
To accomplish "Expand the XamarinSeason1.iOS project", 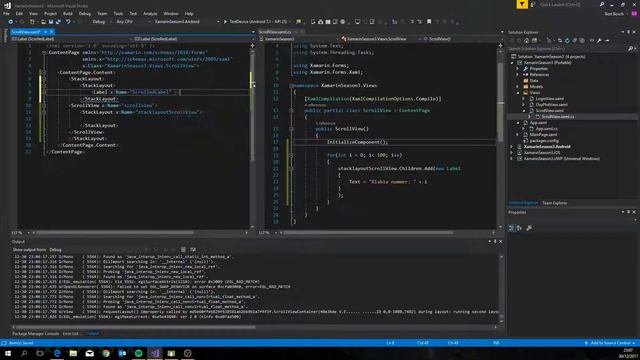I will point(512,153).
